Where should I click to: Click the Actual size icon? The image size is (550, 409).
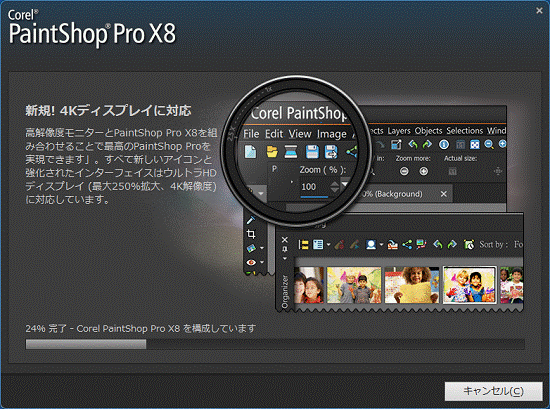pos(452,172)
